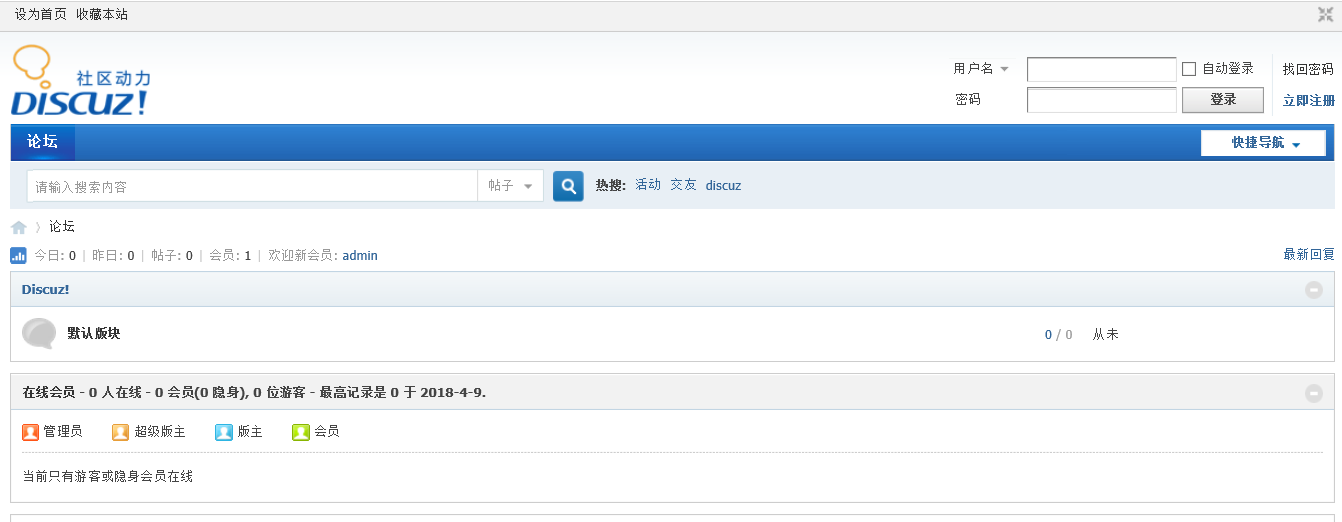Click 找回密码 link
The width and height of the screenshot is (1342, 522).
1308,69
